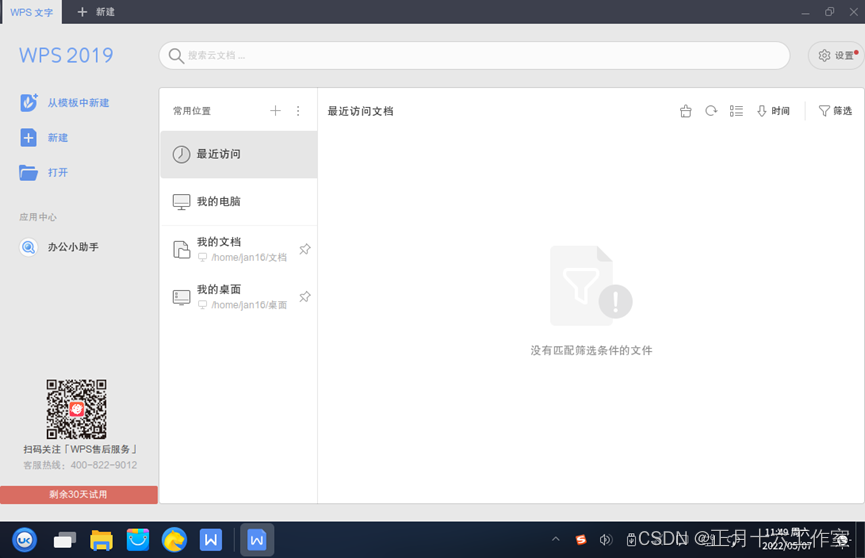Click the WPS 2019 logo text

coord(66,55)
